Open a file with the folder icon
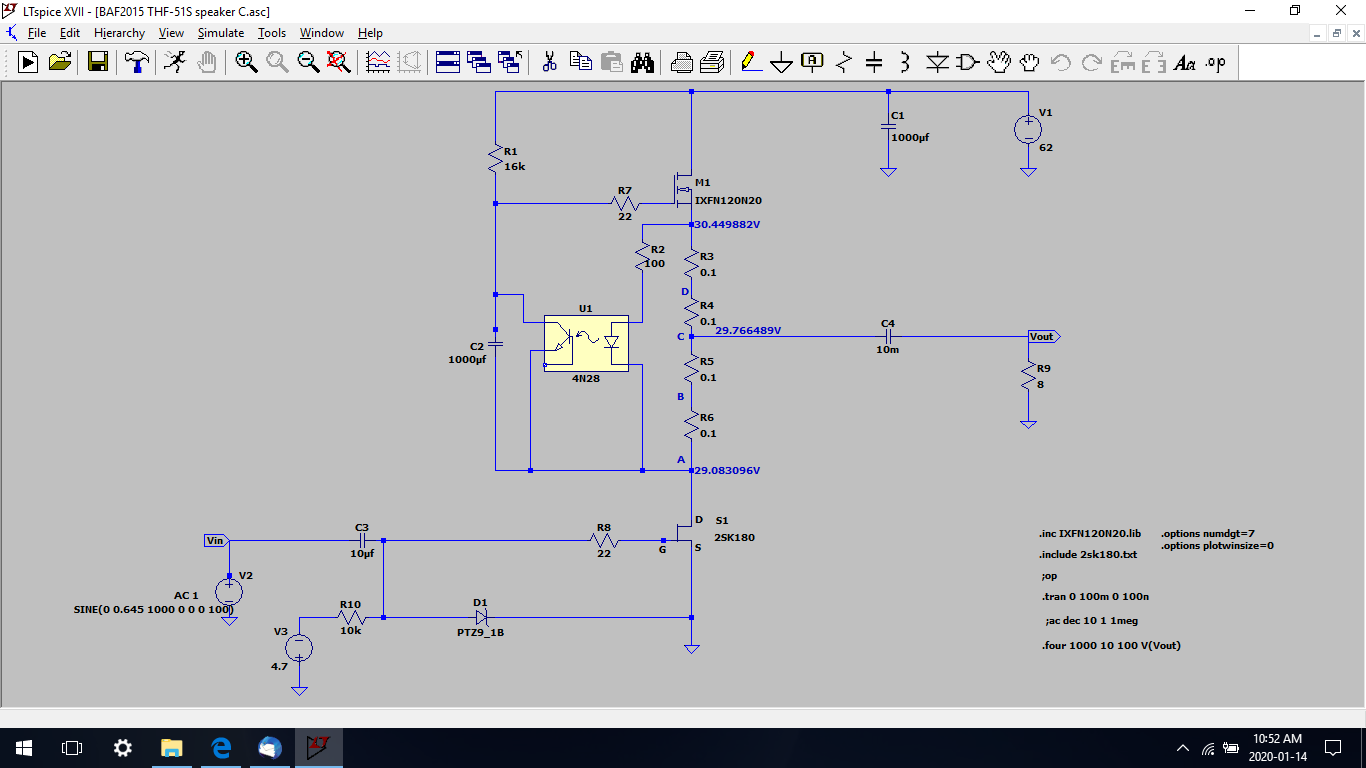The width and height of the screenshot is (1366, 768). 61,62
